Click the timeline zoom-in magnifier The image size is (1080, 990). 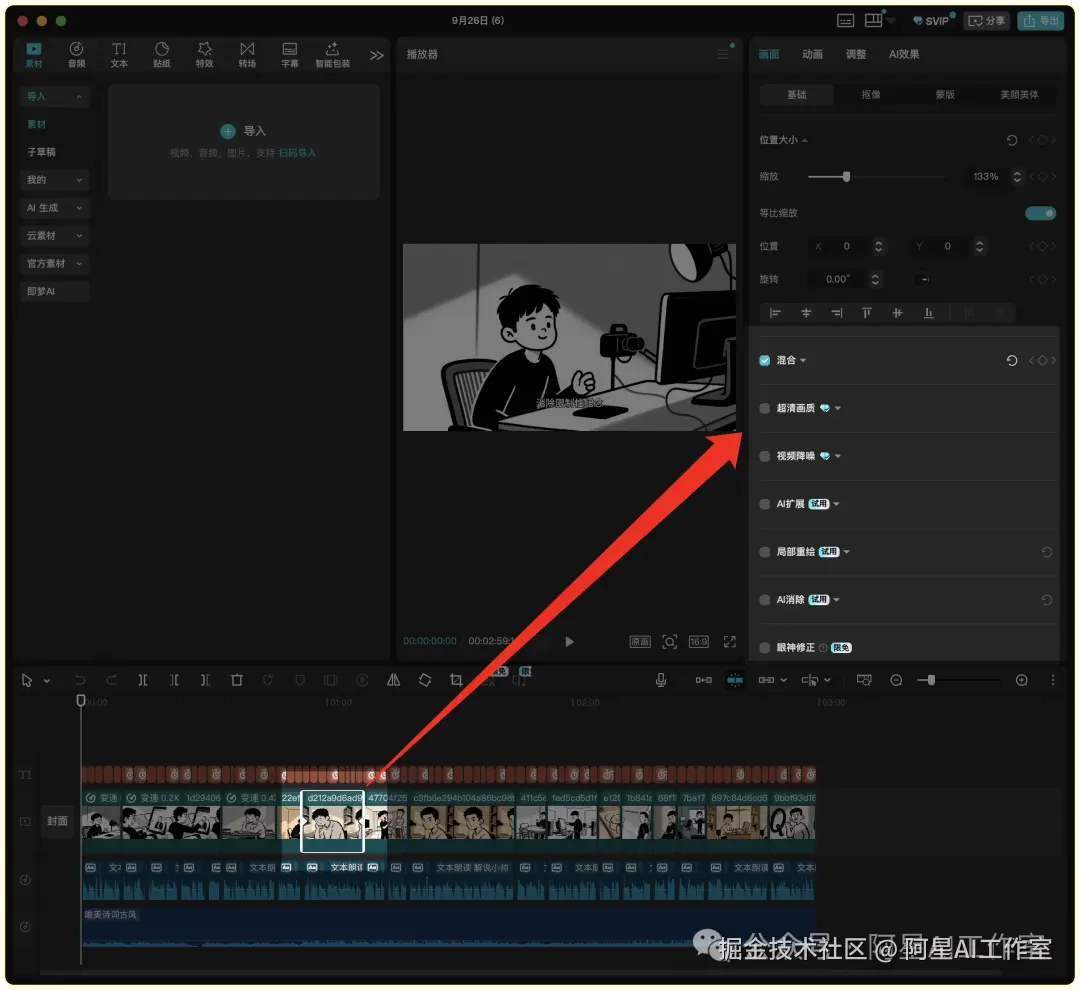[x=1021, y=680]
